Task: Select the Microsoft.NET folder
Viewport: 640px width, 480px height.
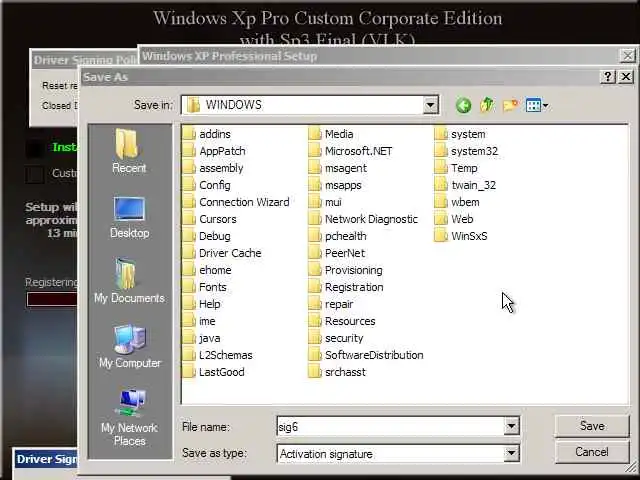Action: [x=350, y=151]
